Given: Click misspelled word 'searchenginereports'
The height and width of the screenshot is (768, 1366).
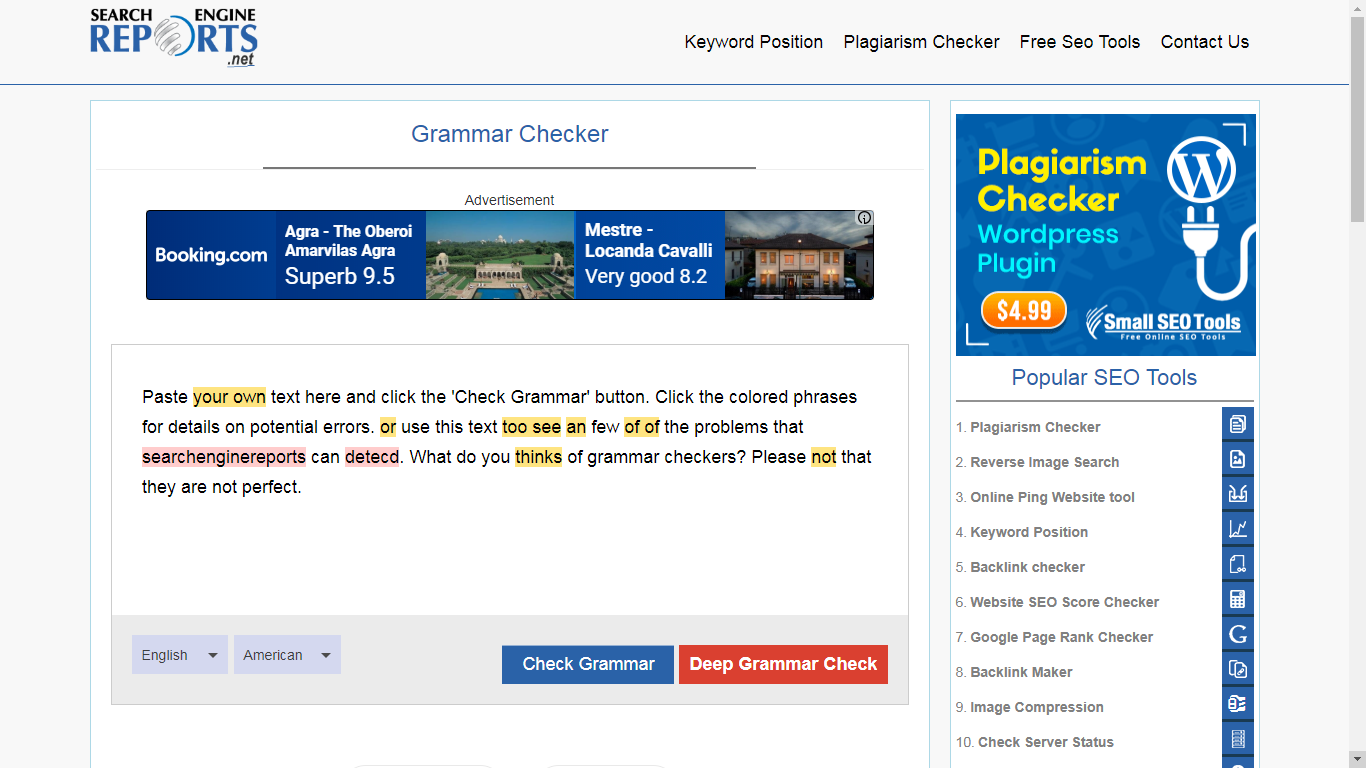Looking at the screenshot, I should click(224, 457).
